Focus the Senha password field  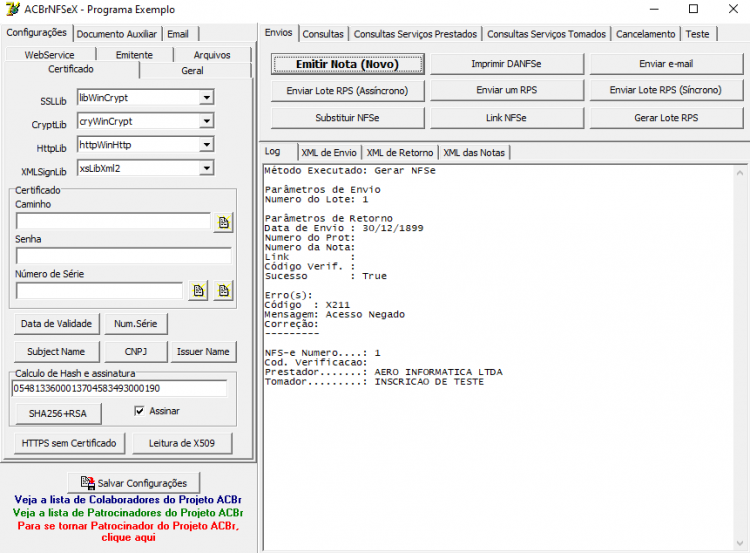(x=124, y=256)
